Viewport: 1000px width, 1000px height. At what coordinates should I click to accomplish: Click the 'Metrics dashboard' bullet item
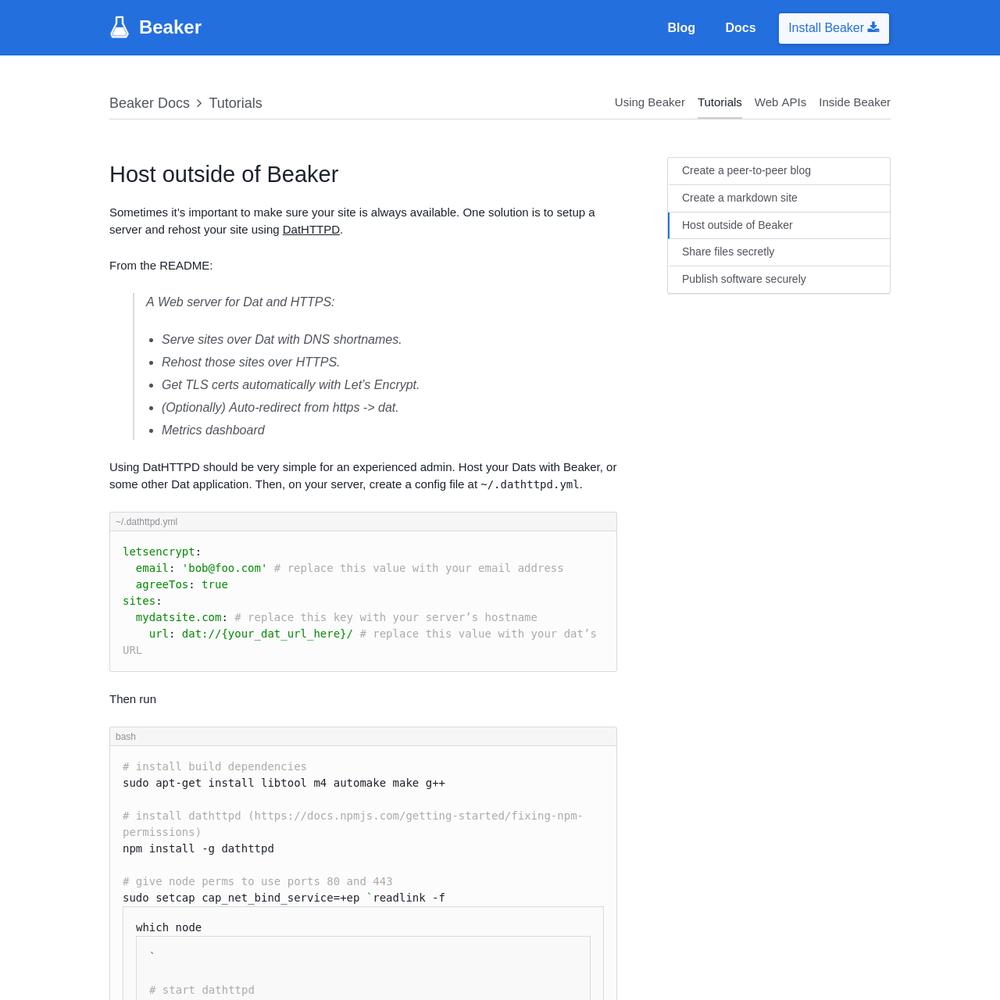[x=213, y=430]
